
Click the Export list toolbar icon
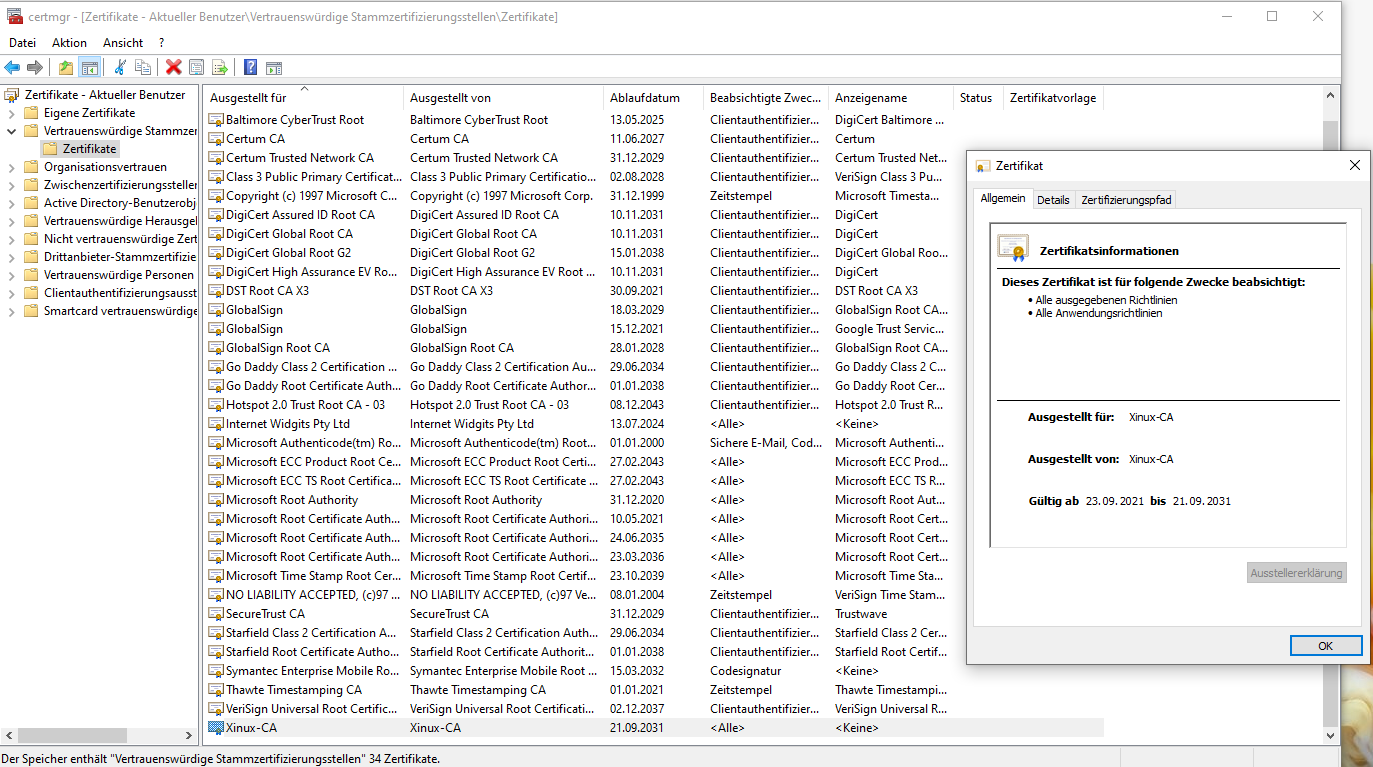[x=220, y=67]
